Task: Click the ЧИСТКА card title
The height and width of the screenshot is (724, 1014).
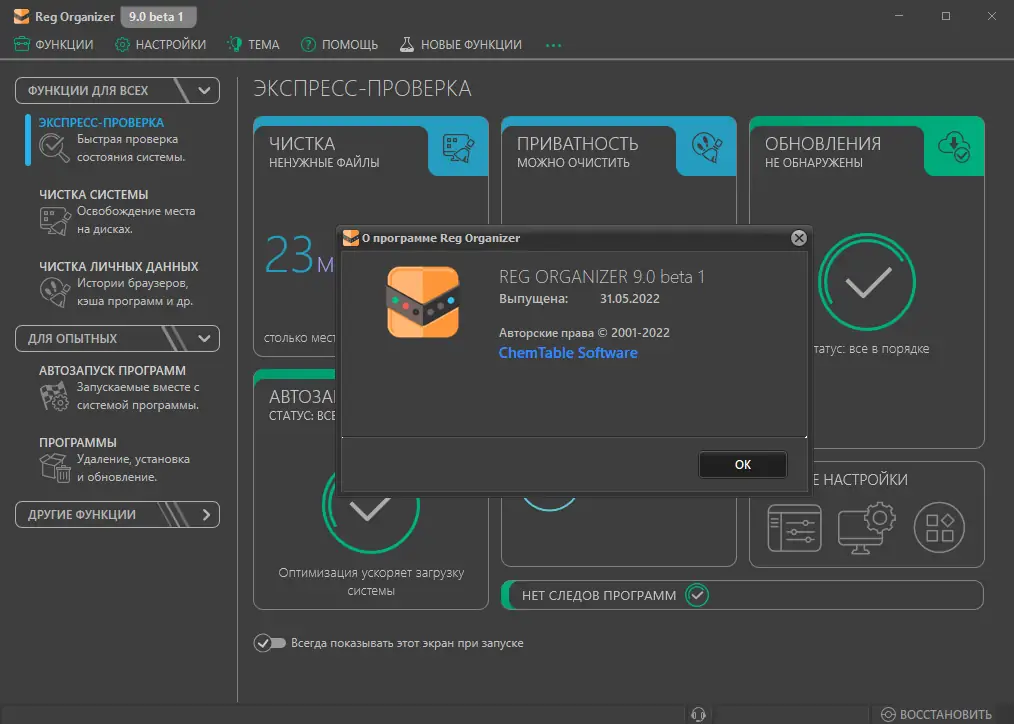Action: pyautogui.click(x=302, y=144)
